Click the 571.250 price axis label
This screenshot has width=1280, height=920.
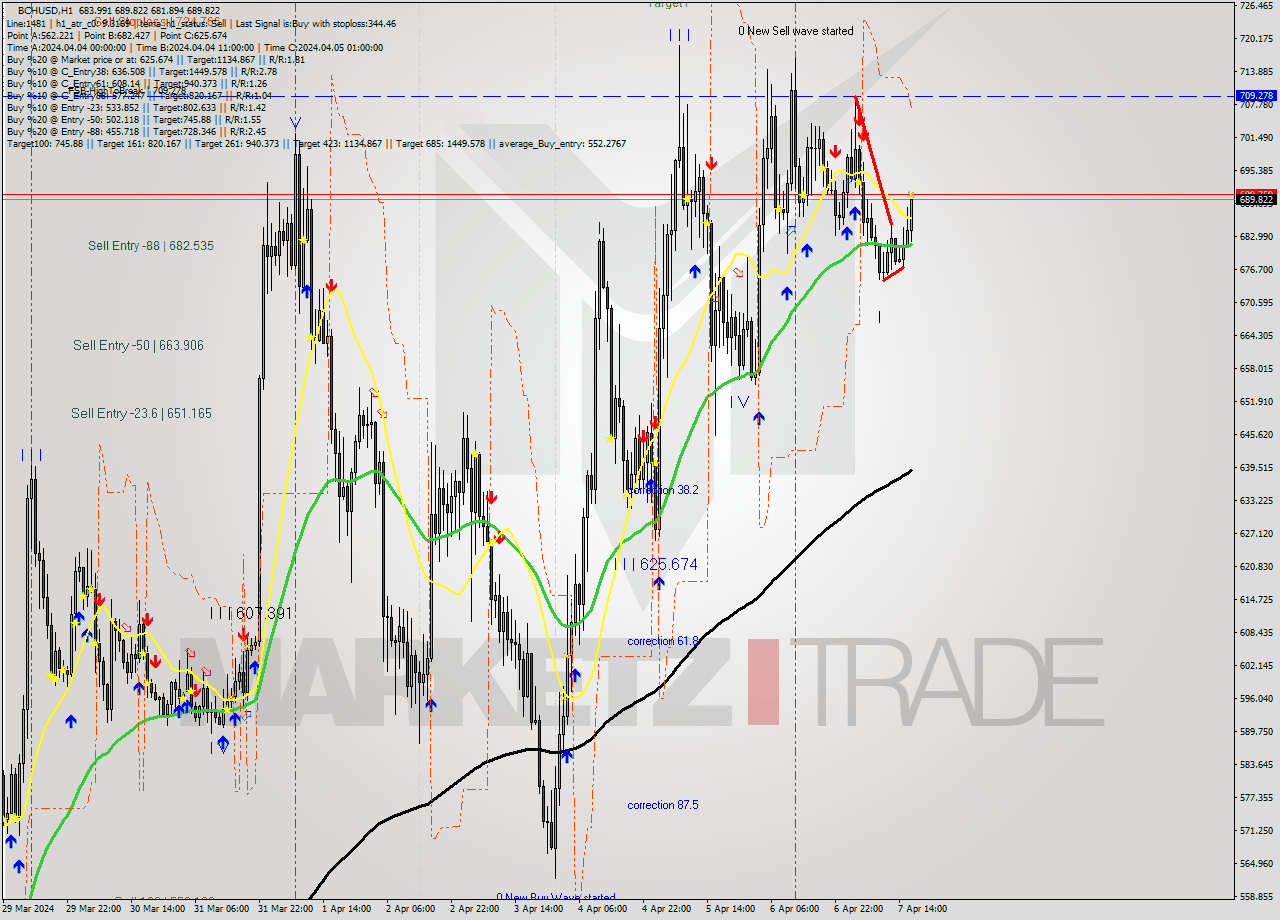click(1256, 831)
